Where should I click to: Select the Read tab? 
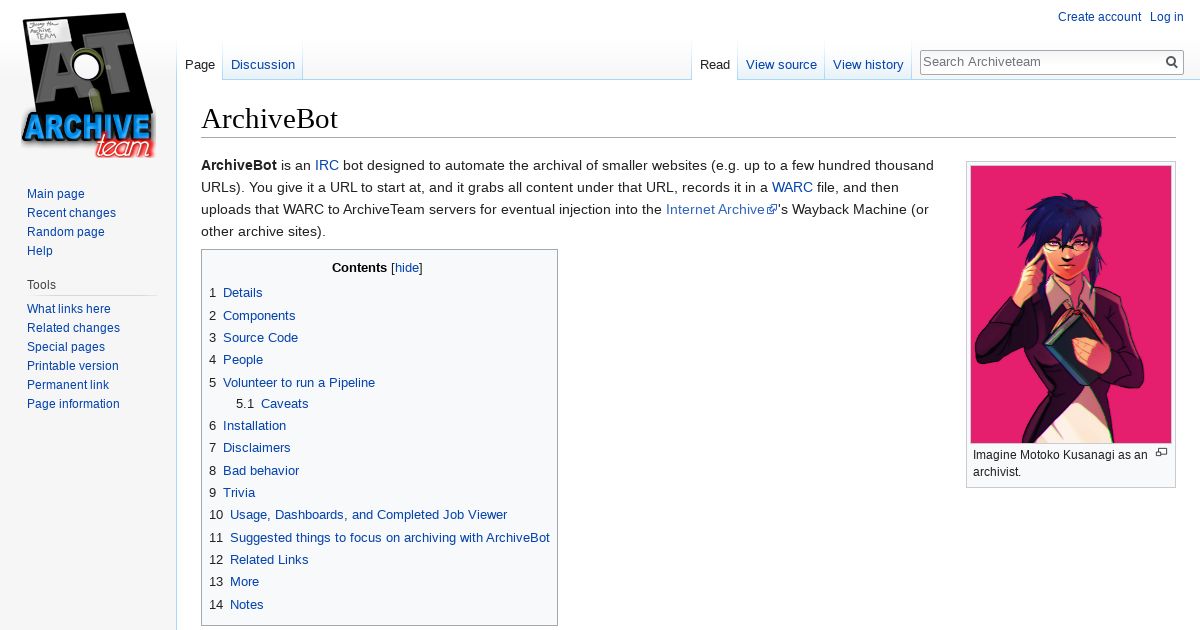715,65
